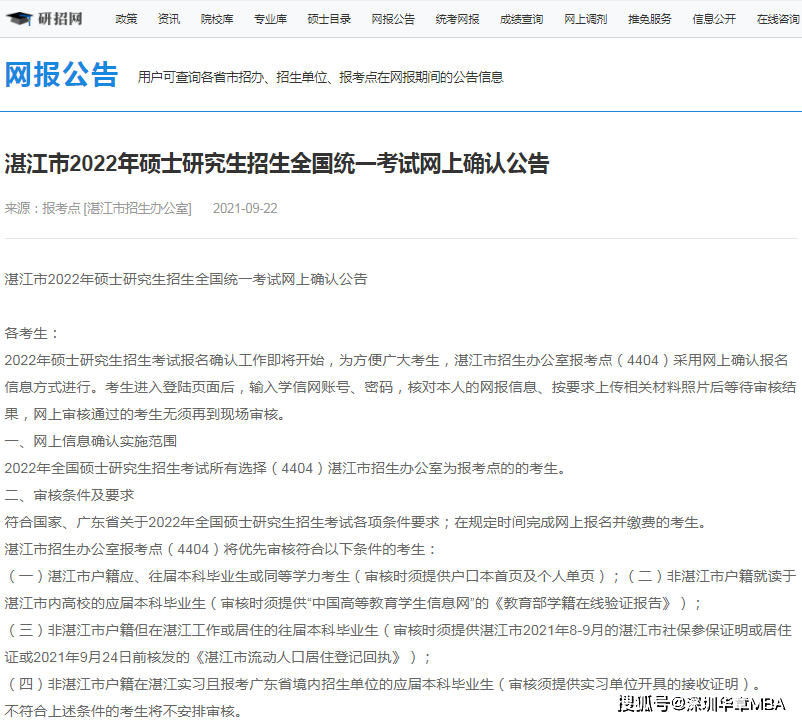Open 院校库 in the navigation bar
Viewport: 802px width, 721px height.
pos(216,19)
